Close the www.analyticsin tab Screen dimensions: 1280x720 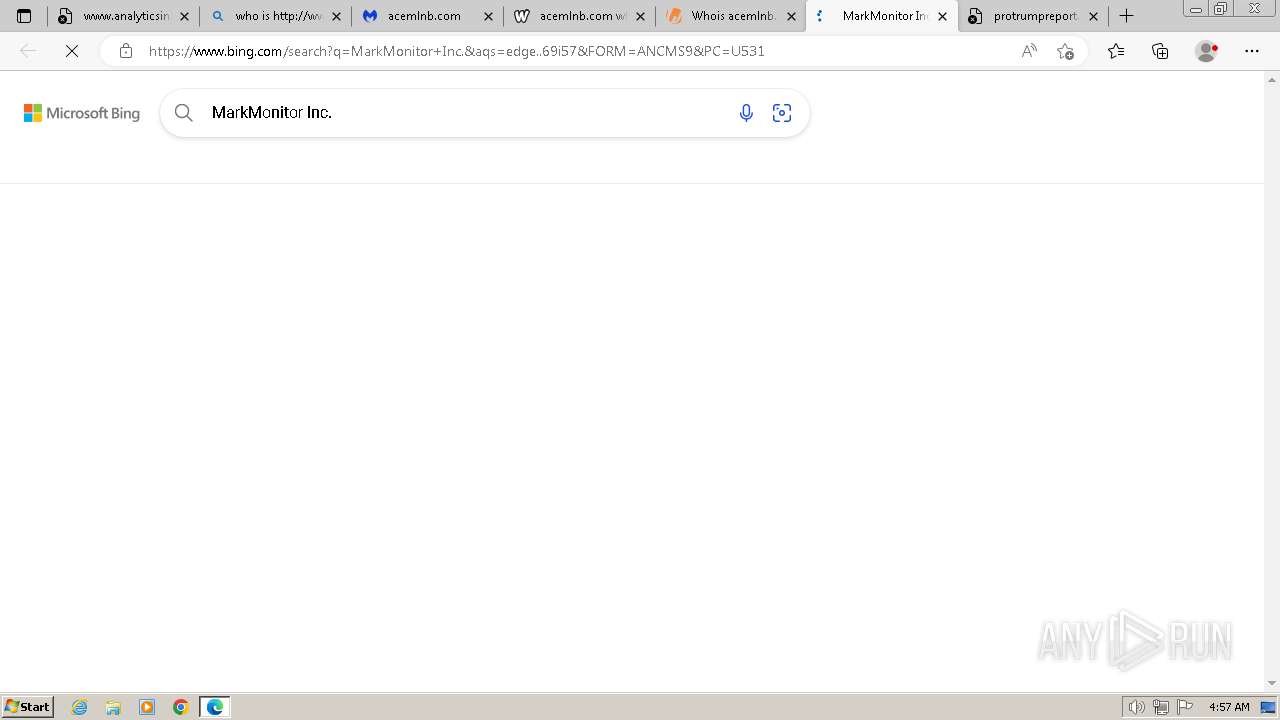[x=184, y=16]
